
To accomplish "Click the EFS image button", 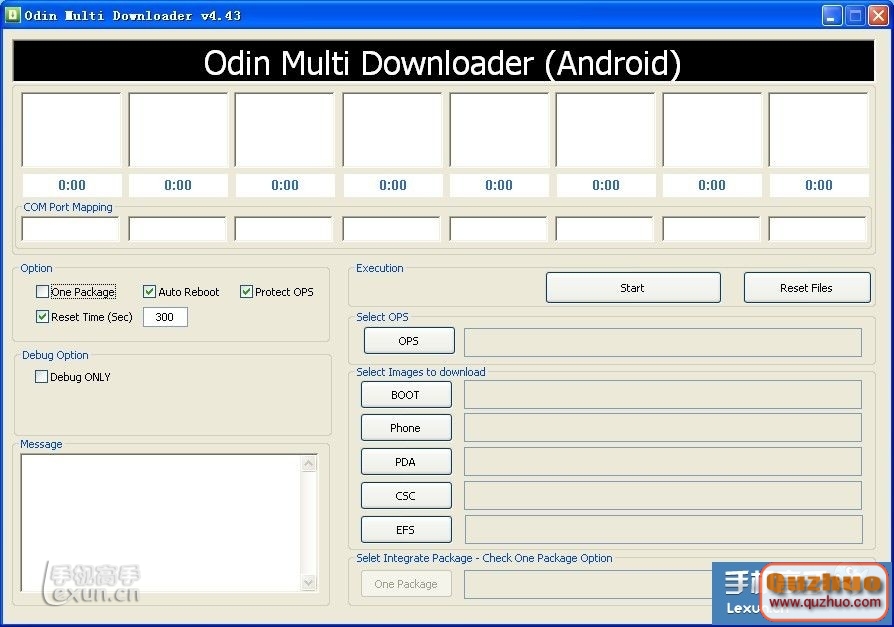I will point(406,530).
